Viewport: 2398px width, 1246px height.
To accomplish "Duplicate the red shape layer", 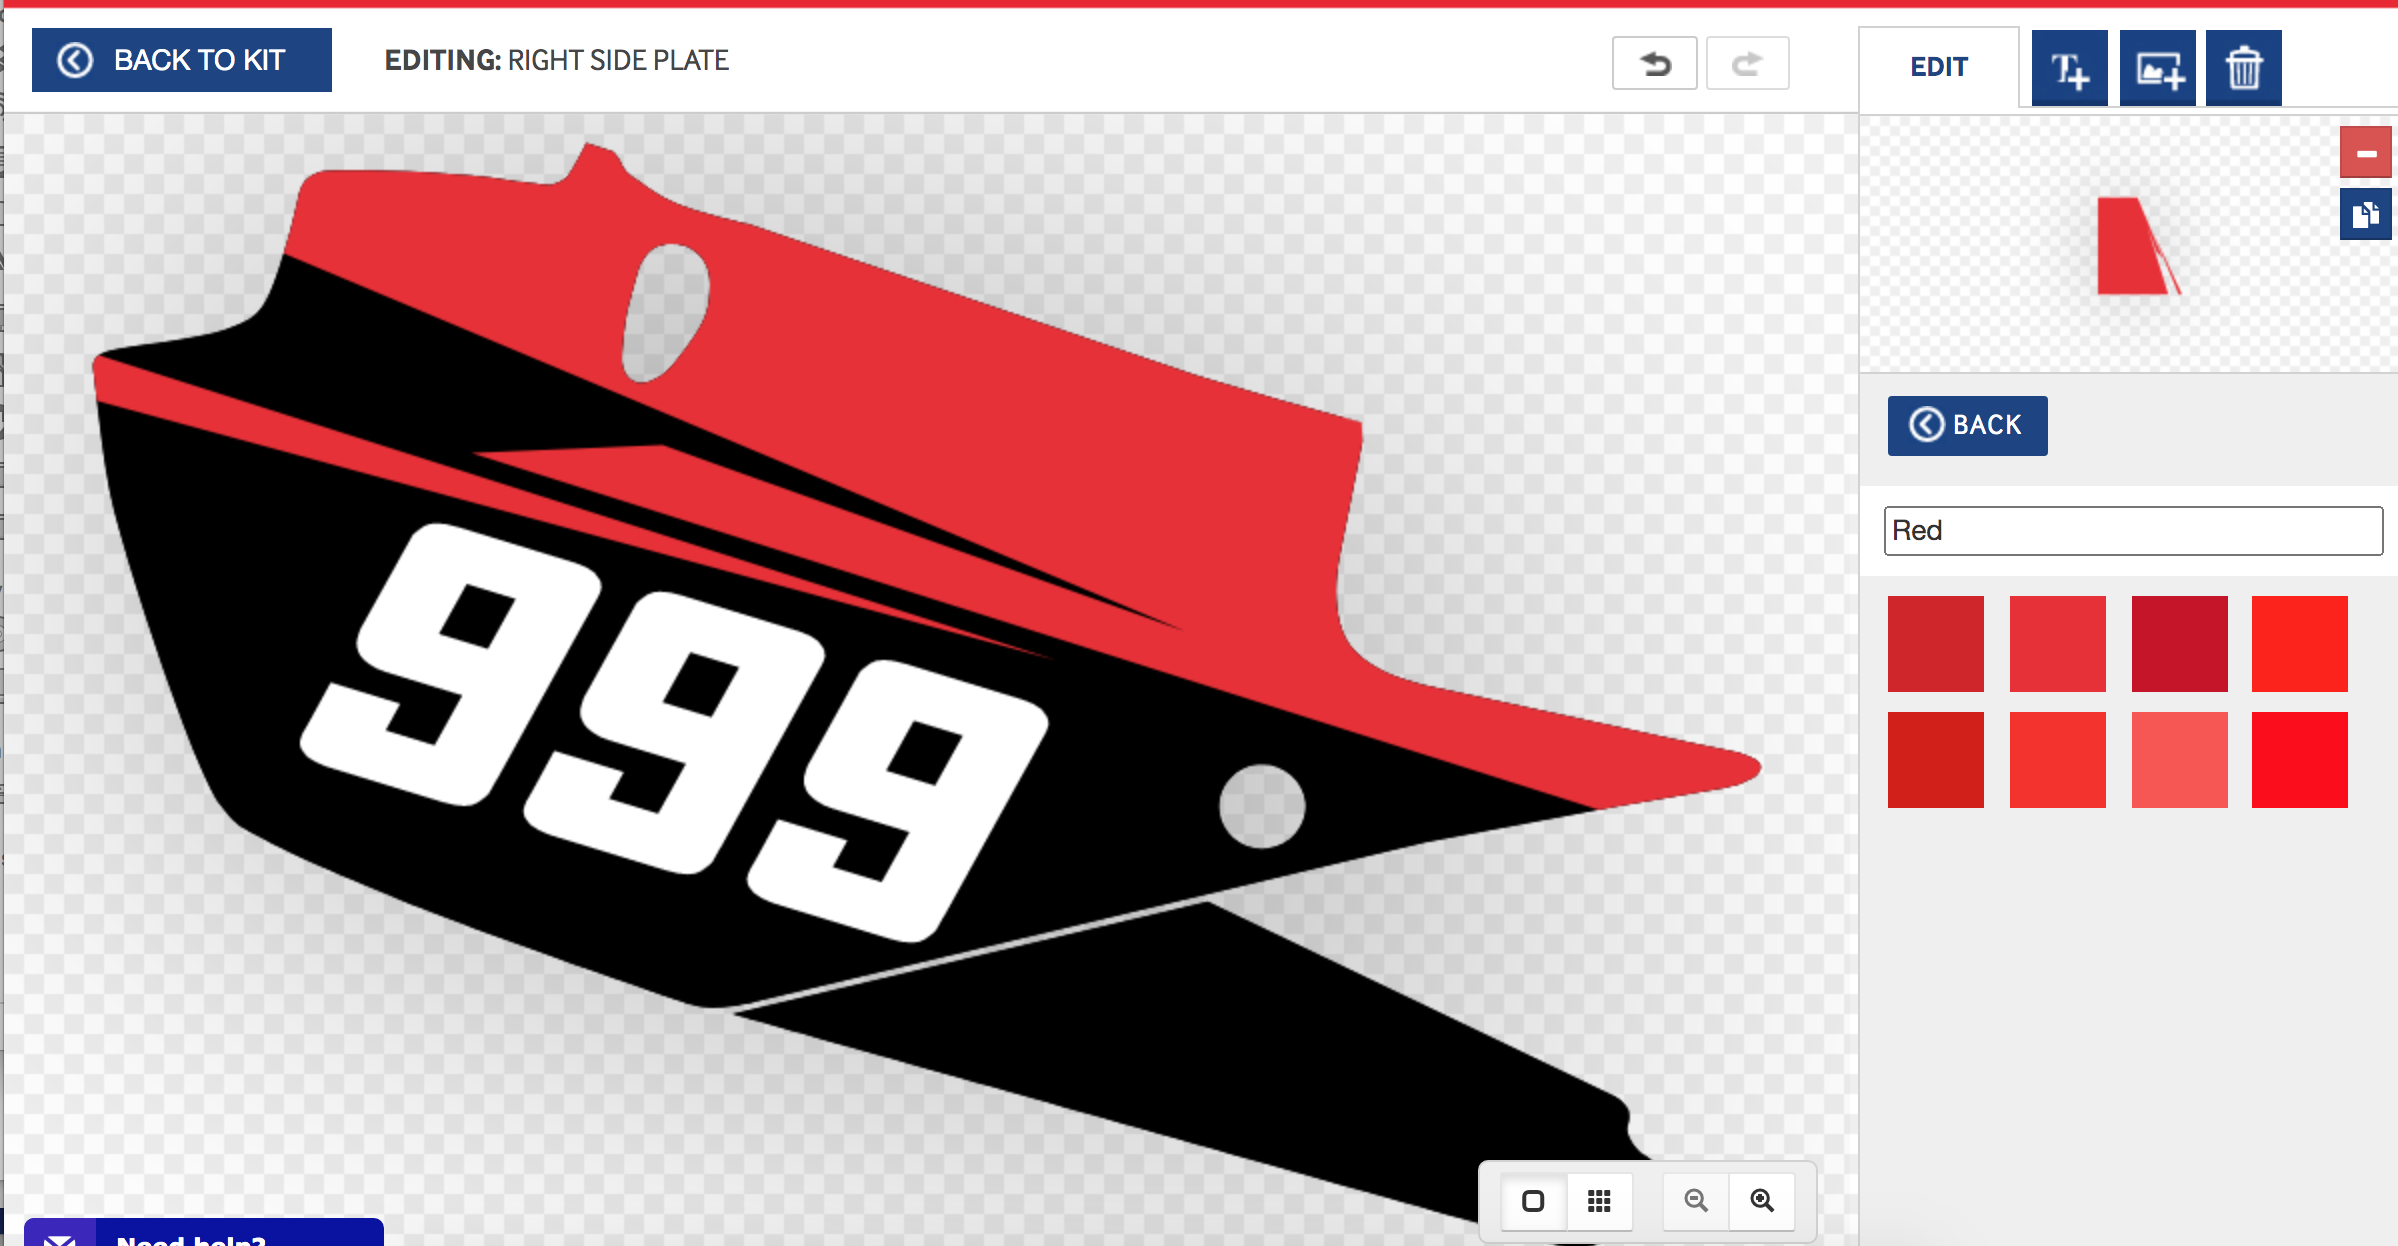I will pos(2365,213).
